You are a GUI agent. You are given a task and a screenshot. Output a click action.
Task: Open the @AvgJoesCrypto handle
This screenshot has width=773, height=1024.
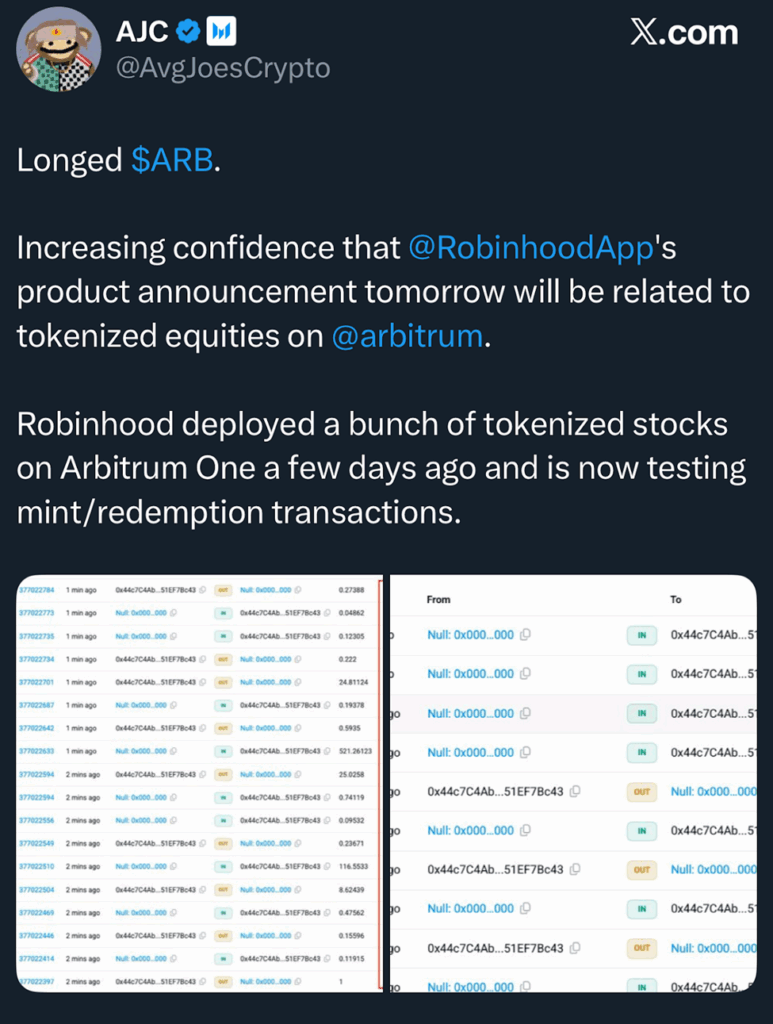coord(223,68)
